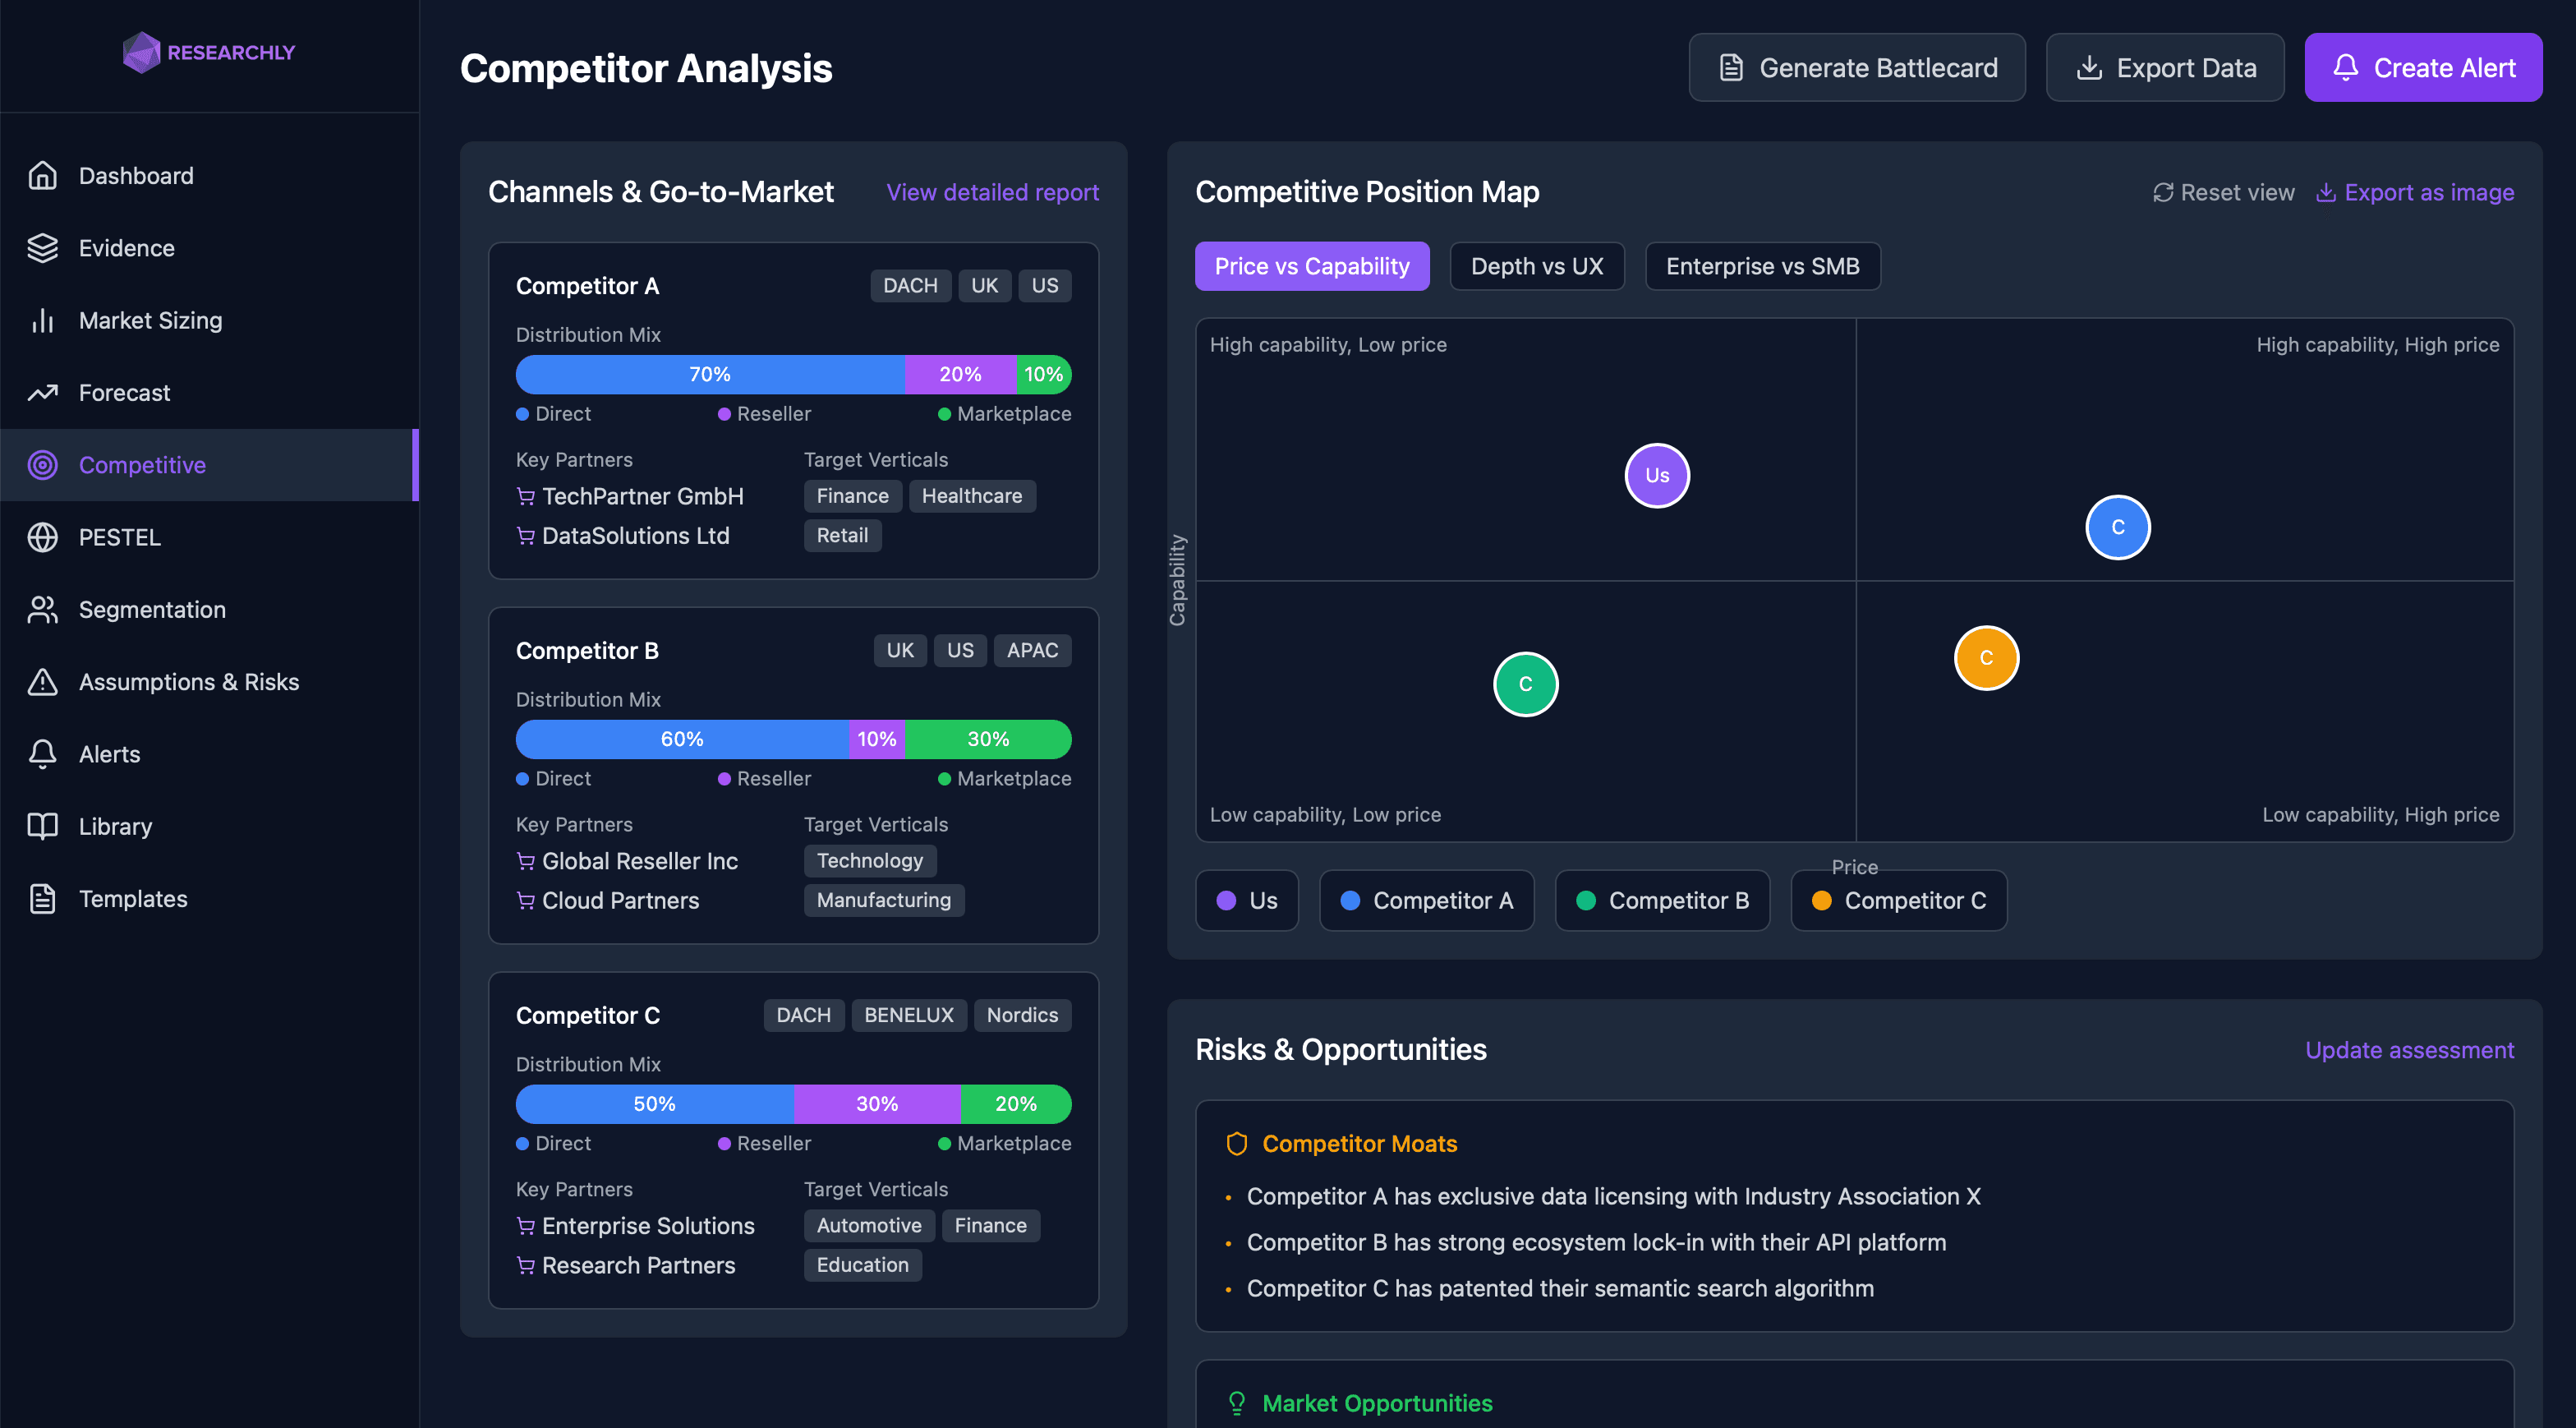Open Forecast trend-line icon
The width and height of the screenshot is (2576, 1428).
(42, 393)
